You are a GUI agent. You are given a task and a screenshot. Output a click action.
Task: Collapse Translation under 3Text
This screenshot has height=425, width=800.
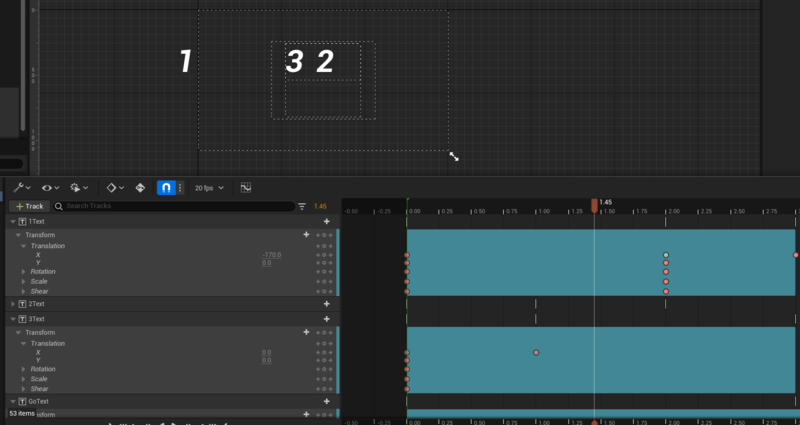pos(23,343)
